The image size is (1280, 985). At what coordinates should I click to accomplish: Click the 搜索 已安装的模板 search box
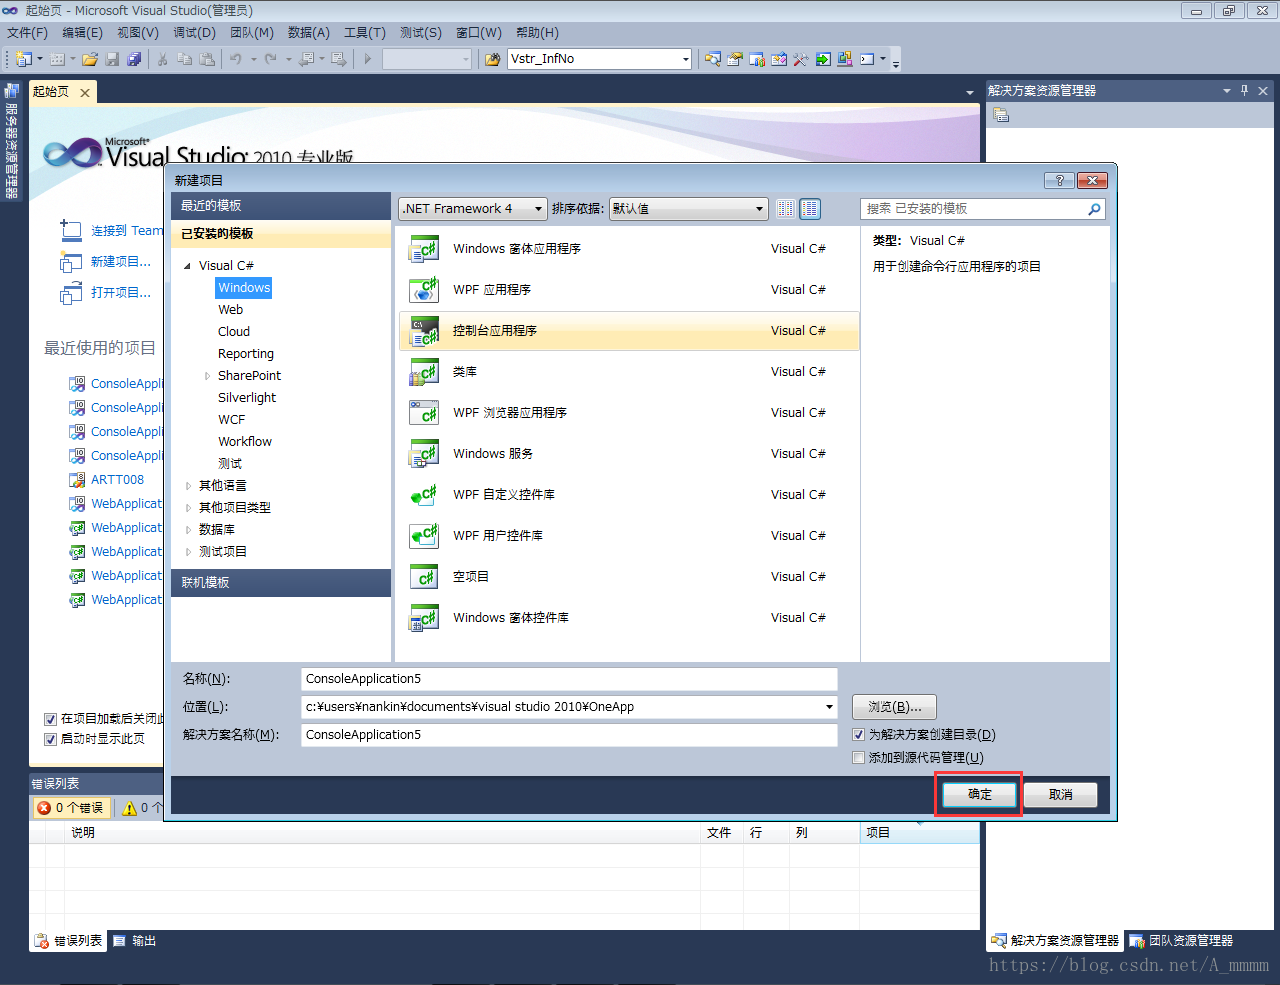[974, 209]
